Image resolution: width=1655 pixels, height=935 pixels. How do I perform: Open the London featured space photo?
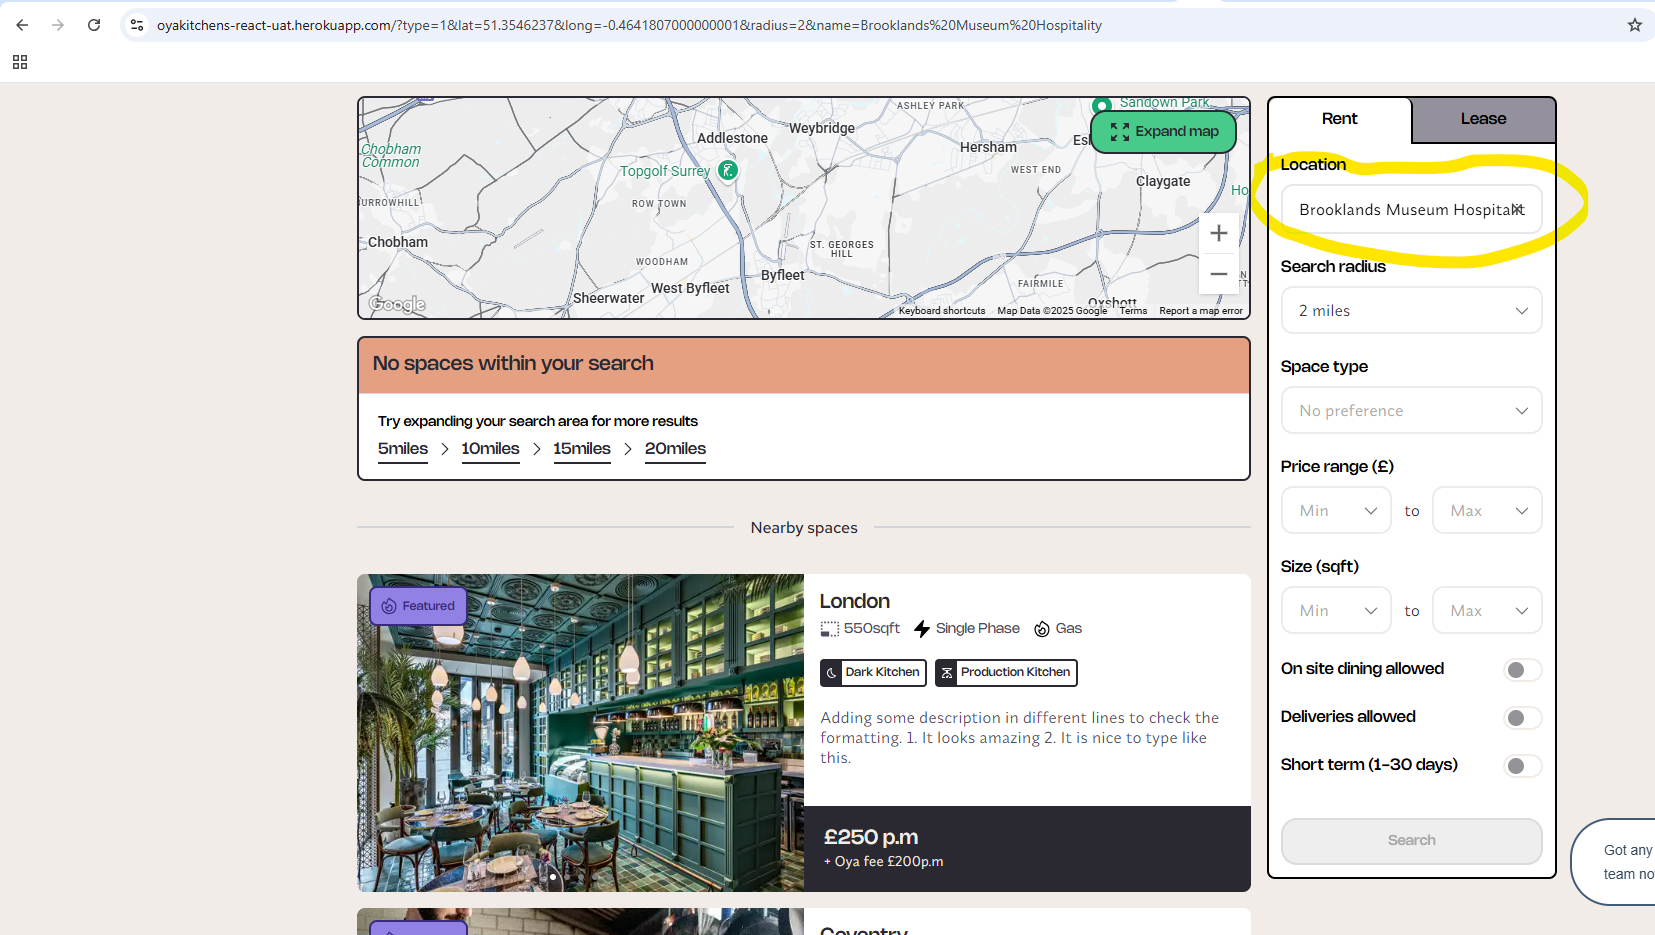[580, 732]
